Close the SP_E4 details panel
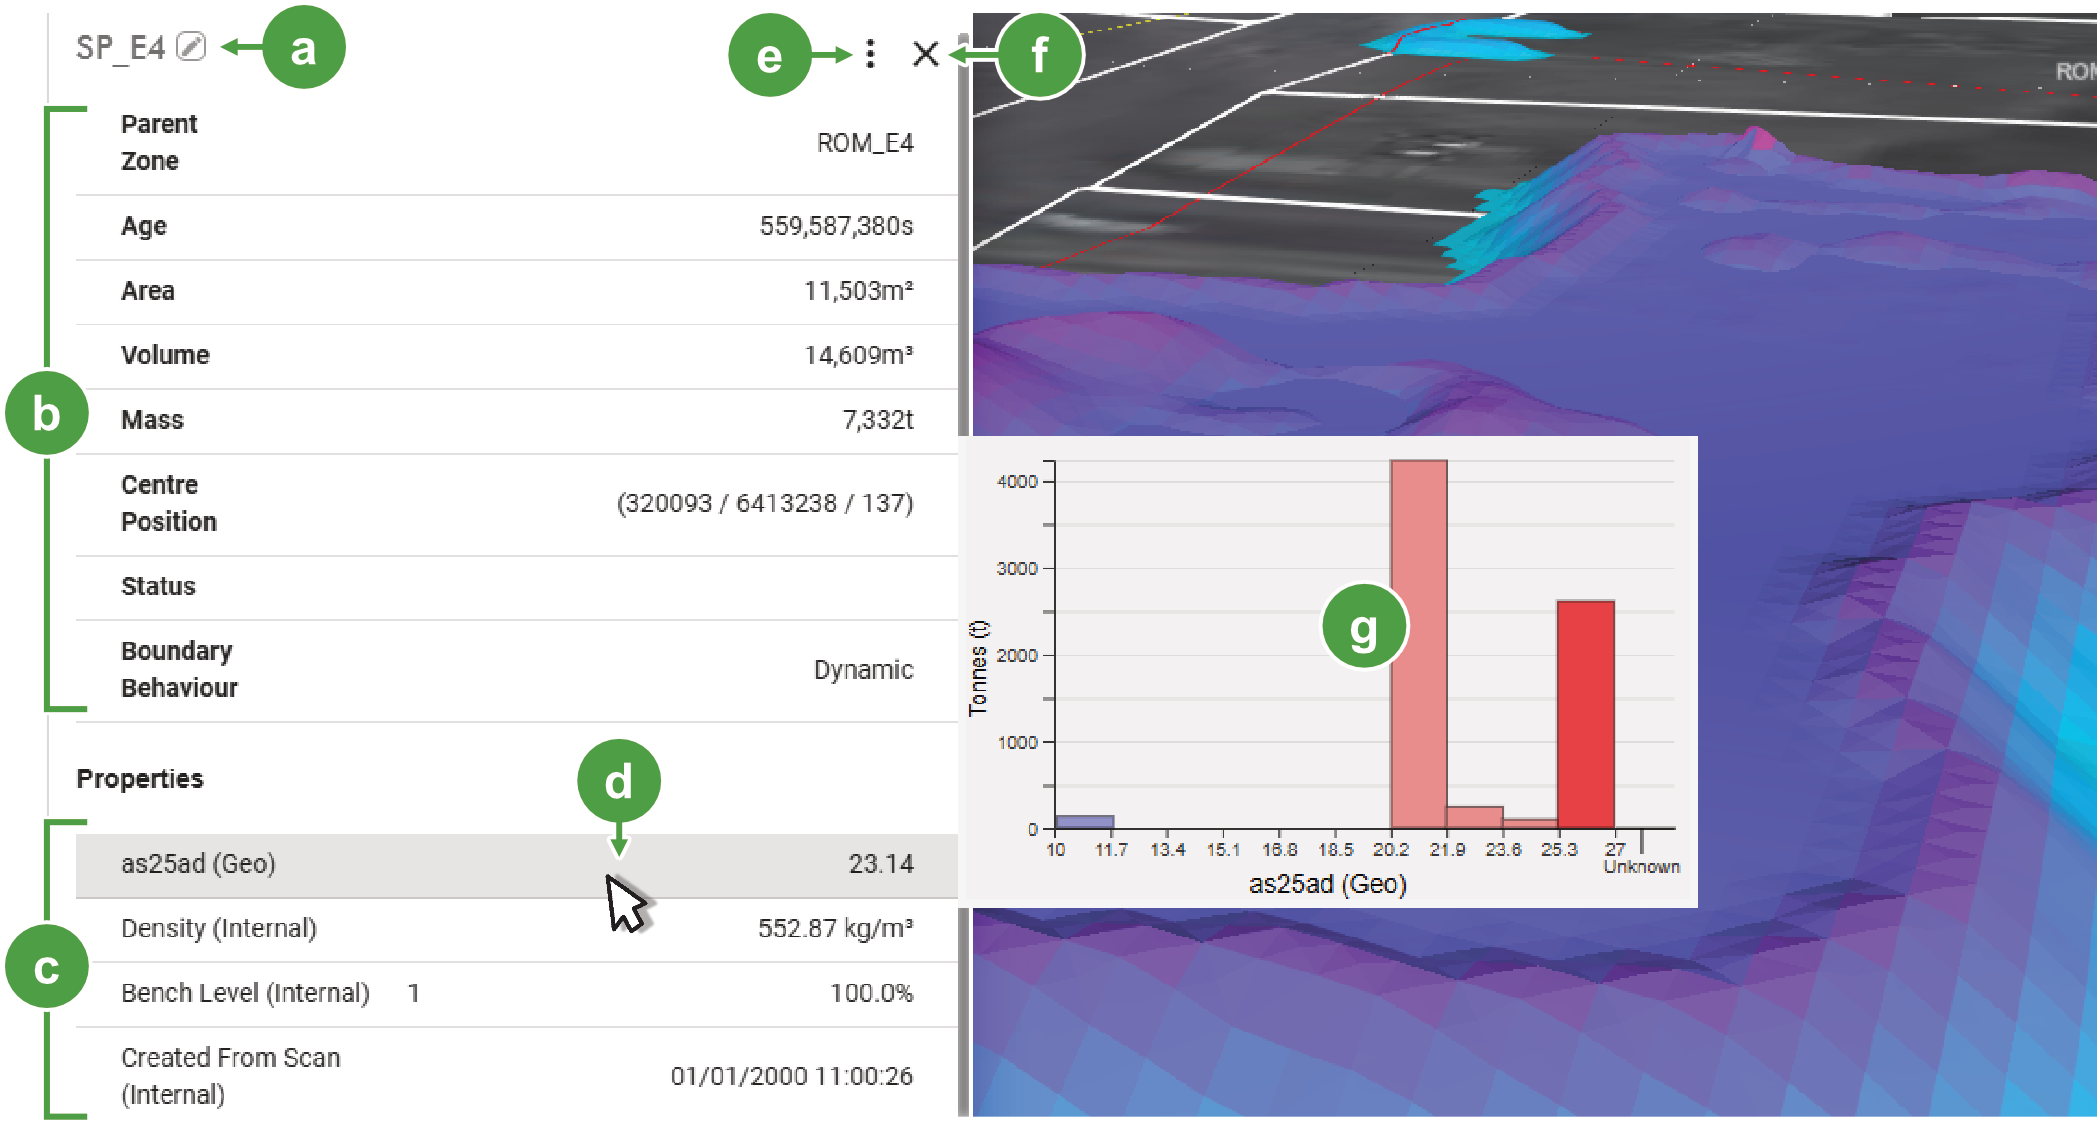Screen dimensions: 2097x1138 [926, 54]
